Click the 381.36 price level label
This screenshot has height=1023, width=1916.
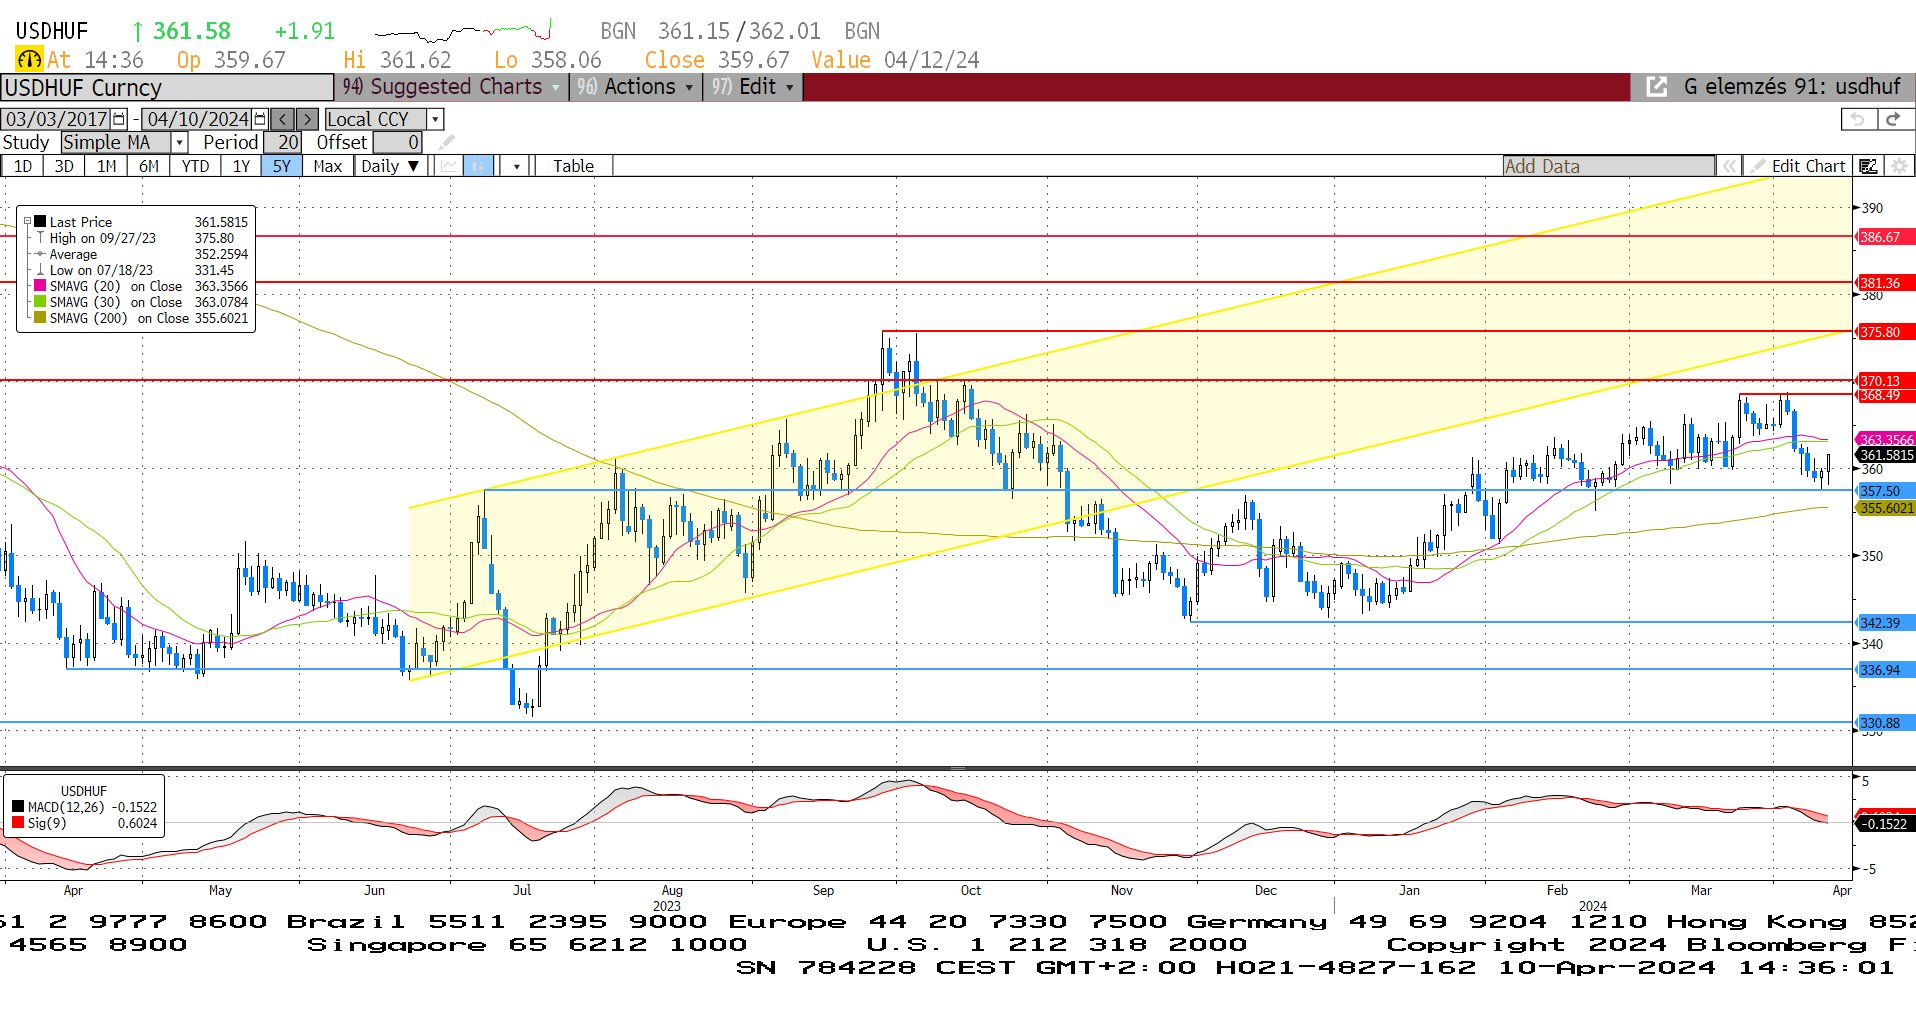(1884, 283)
